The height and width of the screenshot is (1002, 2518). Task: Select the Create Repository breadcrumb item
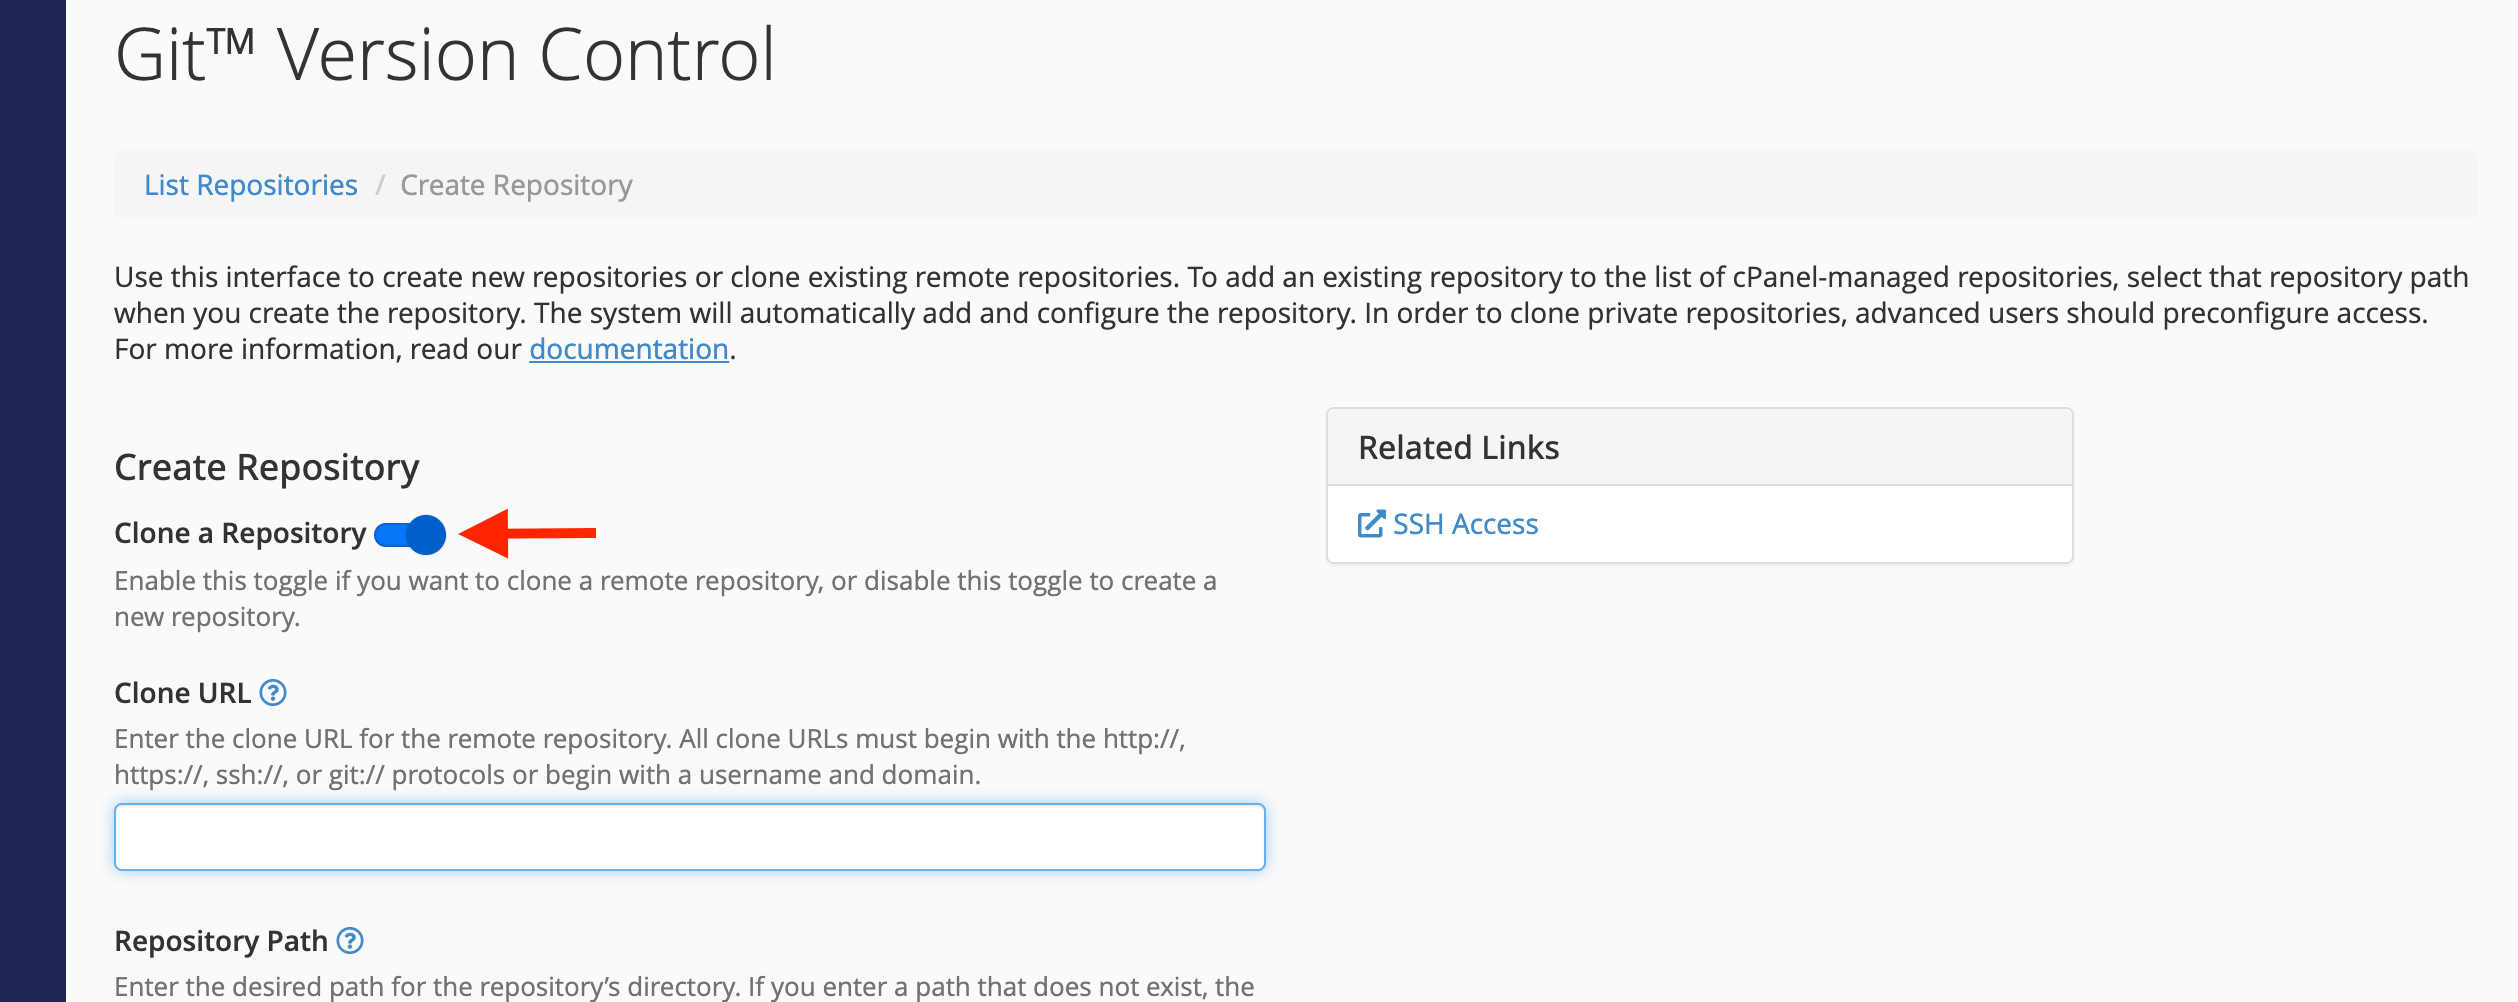coord(516,185)
